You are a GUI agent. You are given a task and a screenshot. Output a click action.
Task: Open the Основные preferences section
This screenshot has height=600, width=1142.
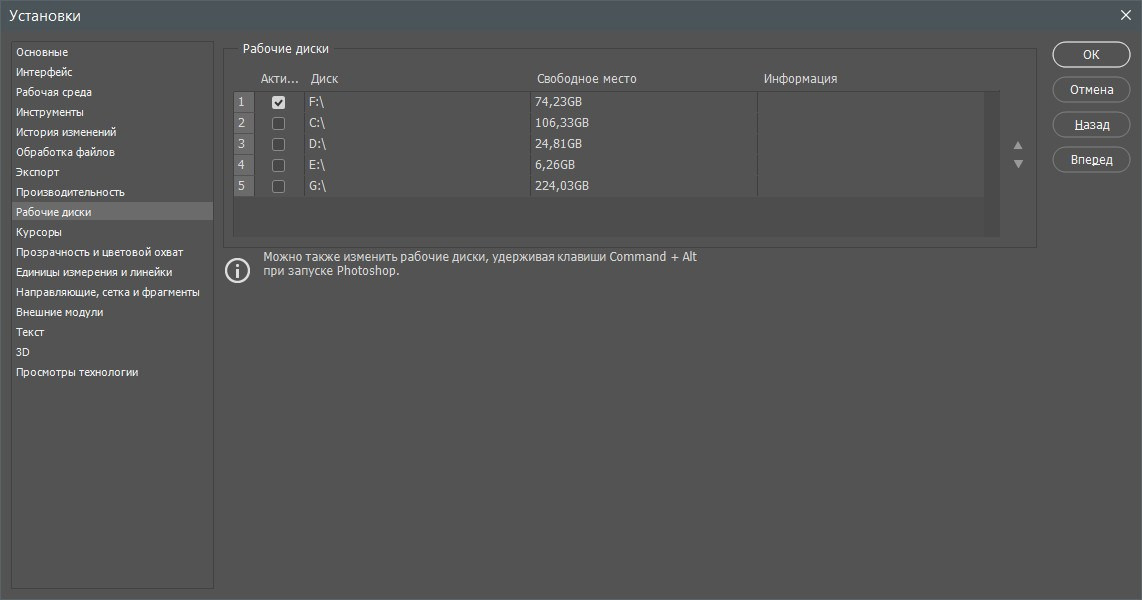coord(42,52)
